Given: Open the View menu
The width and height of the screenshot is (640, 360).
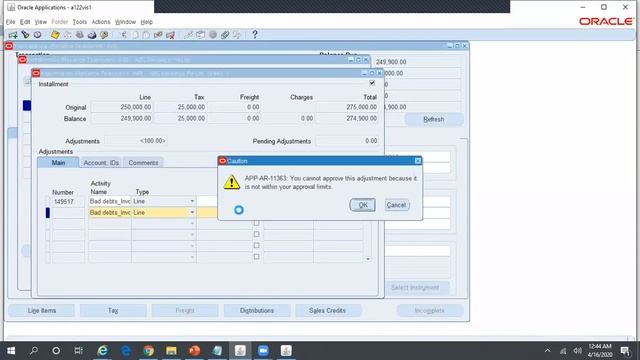Looking at the screenshot, I should pos(40,22).
